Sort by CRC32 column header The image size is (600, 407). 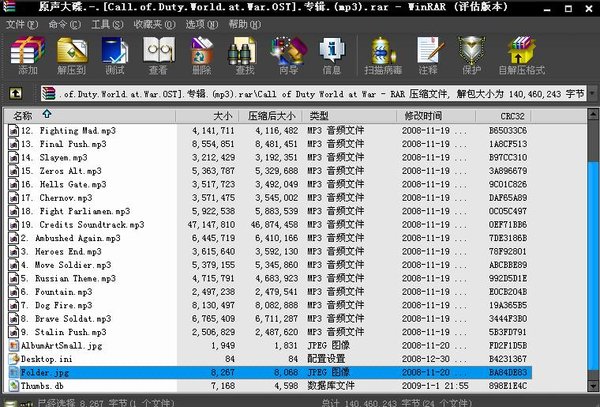pos(503,116)
